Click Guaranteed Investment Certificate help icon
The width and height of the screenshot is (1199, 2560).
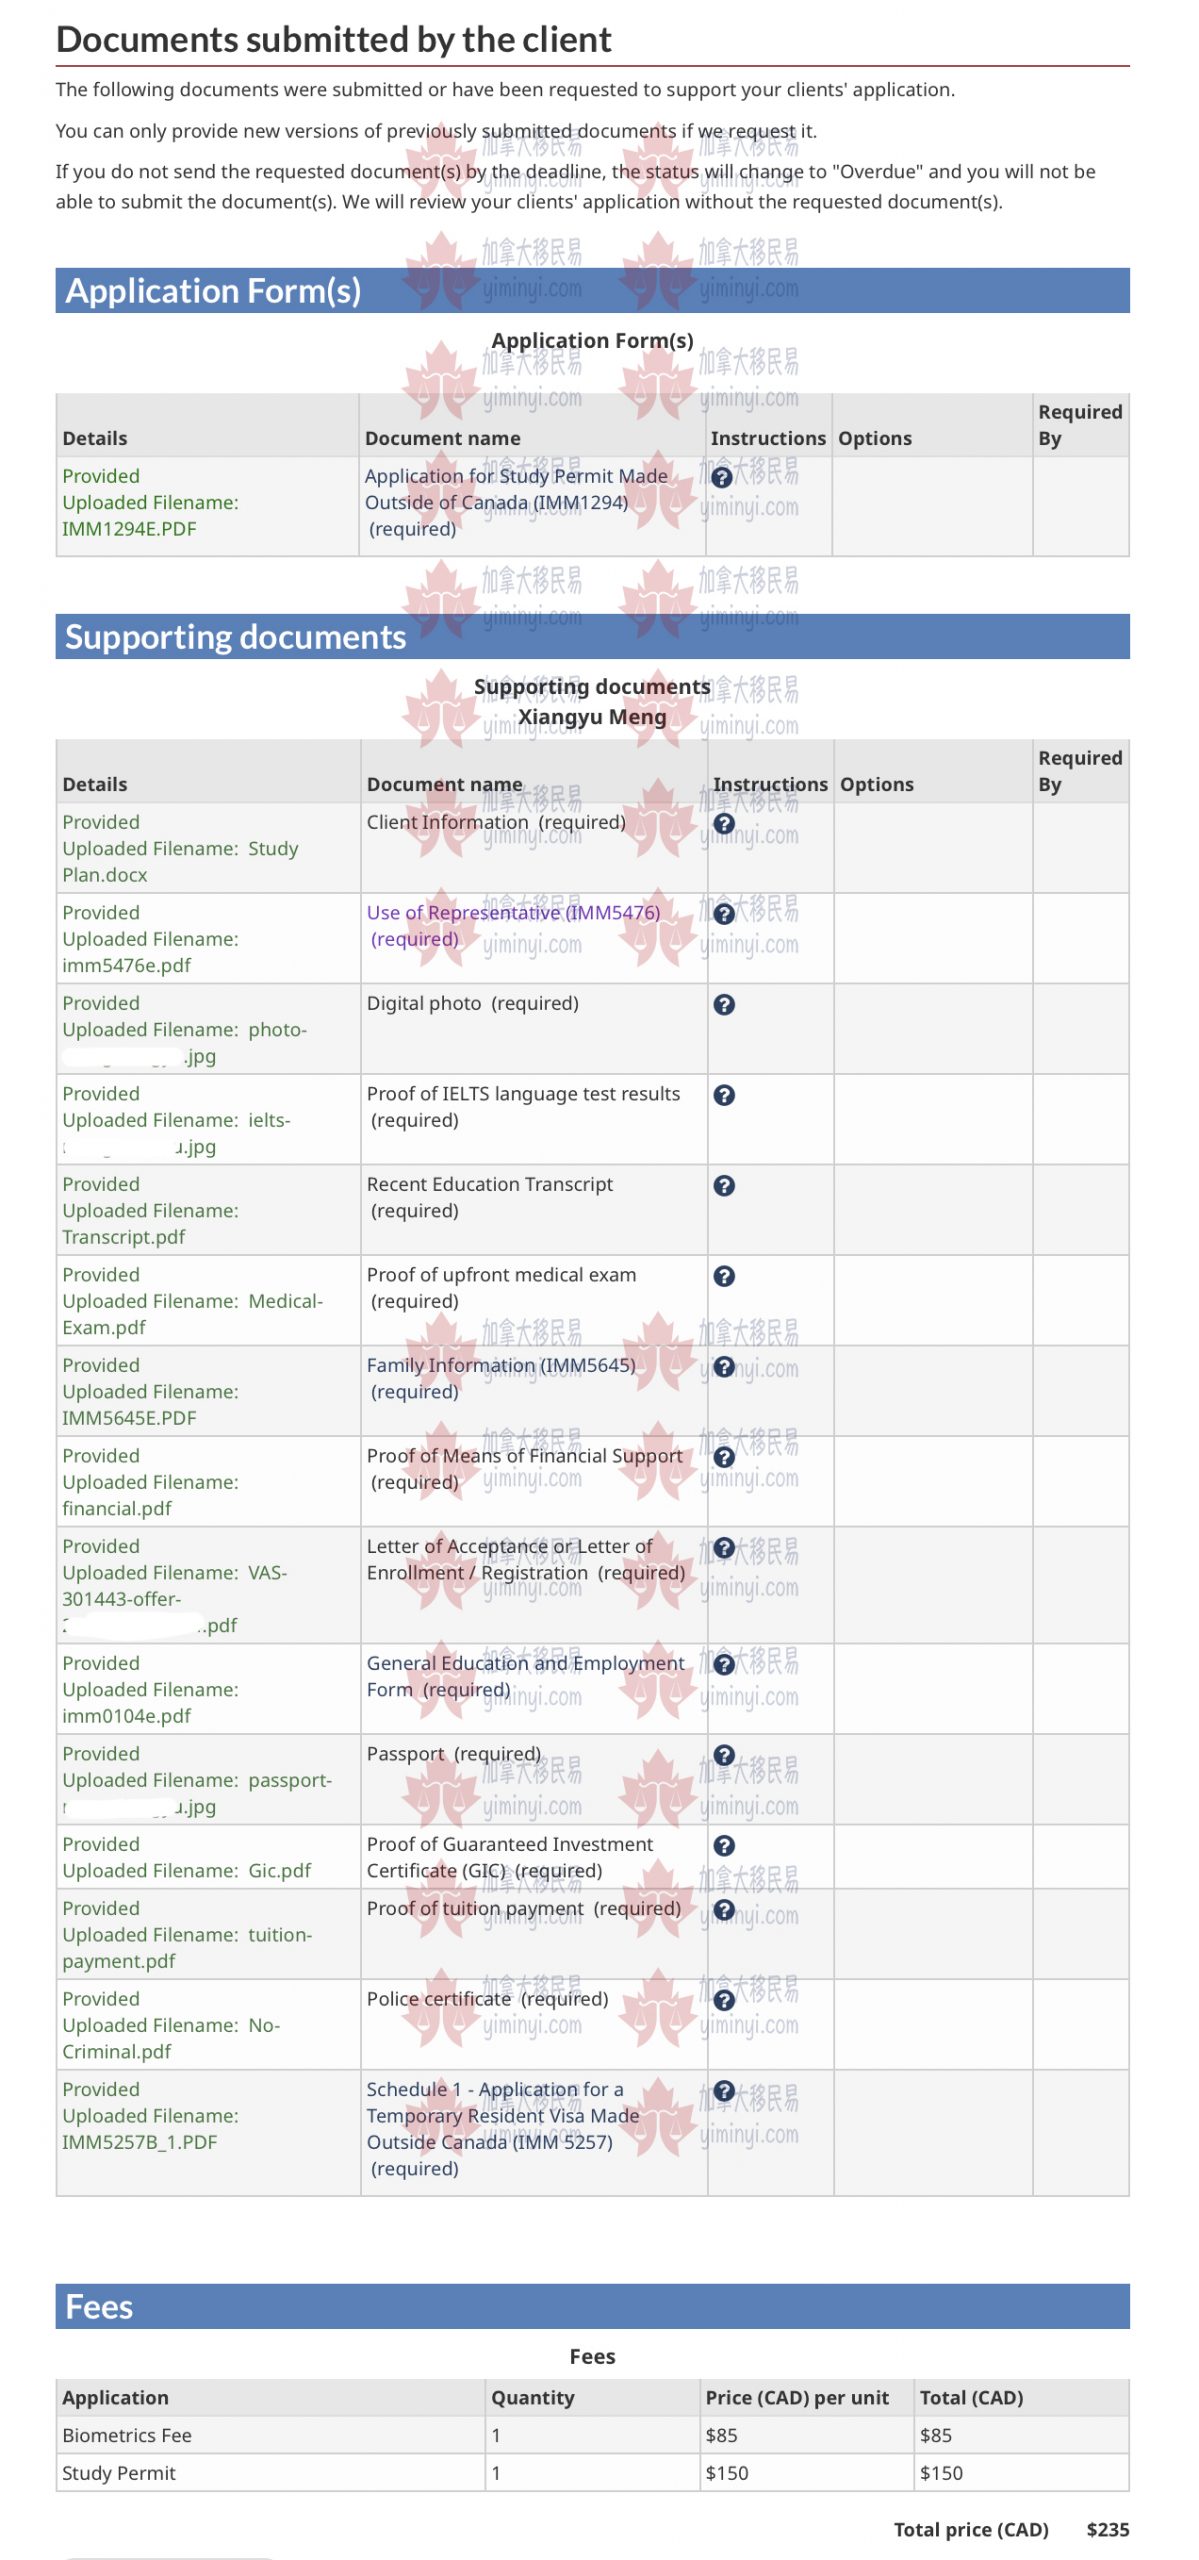click(724, 1846)
